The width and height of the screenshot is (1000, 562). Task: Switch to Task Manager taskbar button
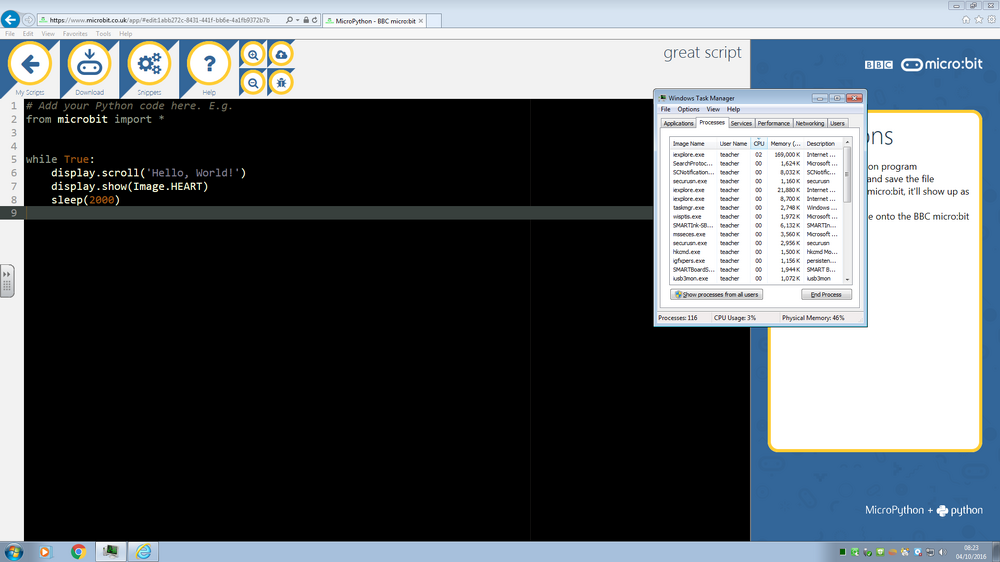click(x=110, y=552)
